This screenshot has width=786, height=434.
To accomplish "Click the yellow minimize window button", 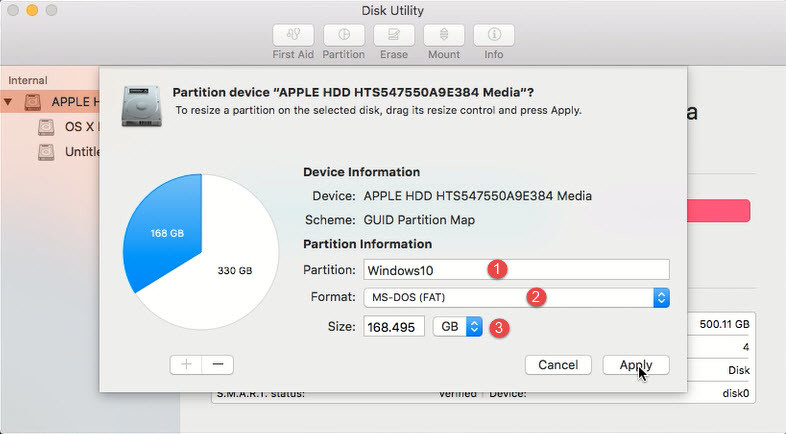I will (32, 10).
